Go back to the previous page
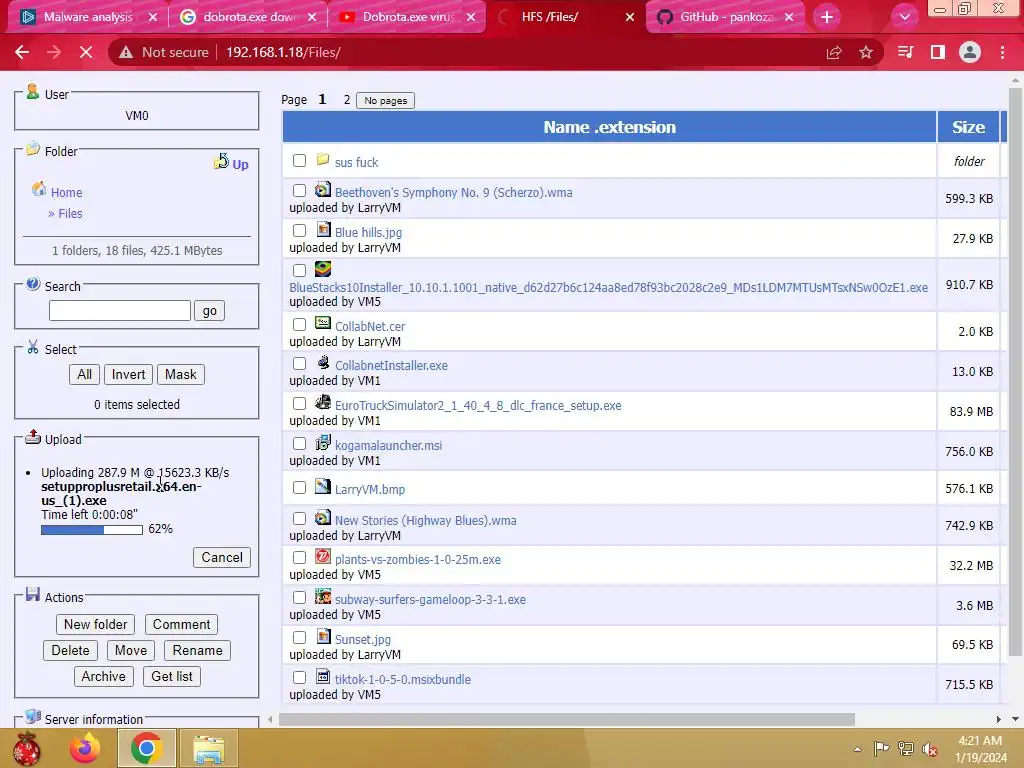Viewport: 1024px width, 768px height. pyautogui.click(x=22, y=52)
